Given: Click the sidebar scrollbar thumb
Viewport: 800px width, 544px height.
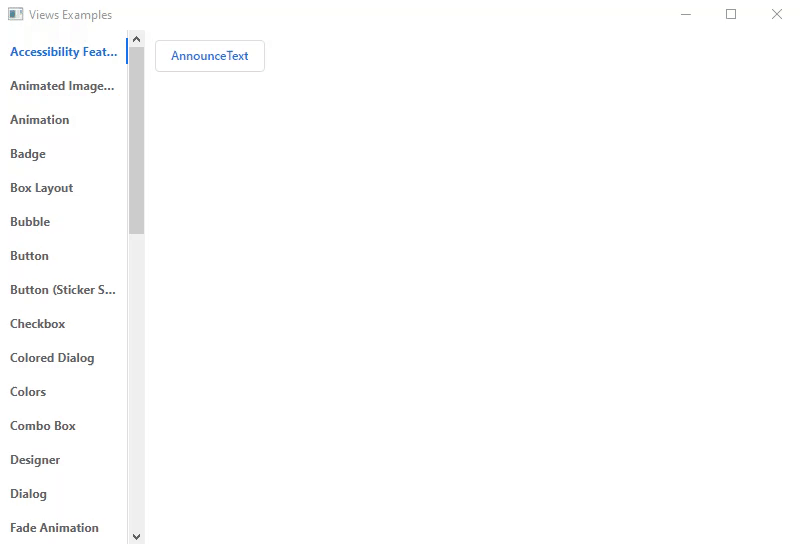Looking at the screenshot, I should pos(137,140).
